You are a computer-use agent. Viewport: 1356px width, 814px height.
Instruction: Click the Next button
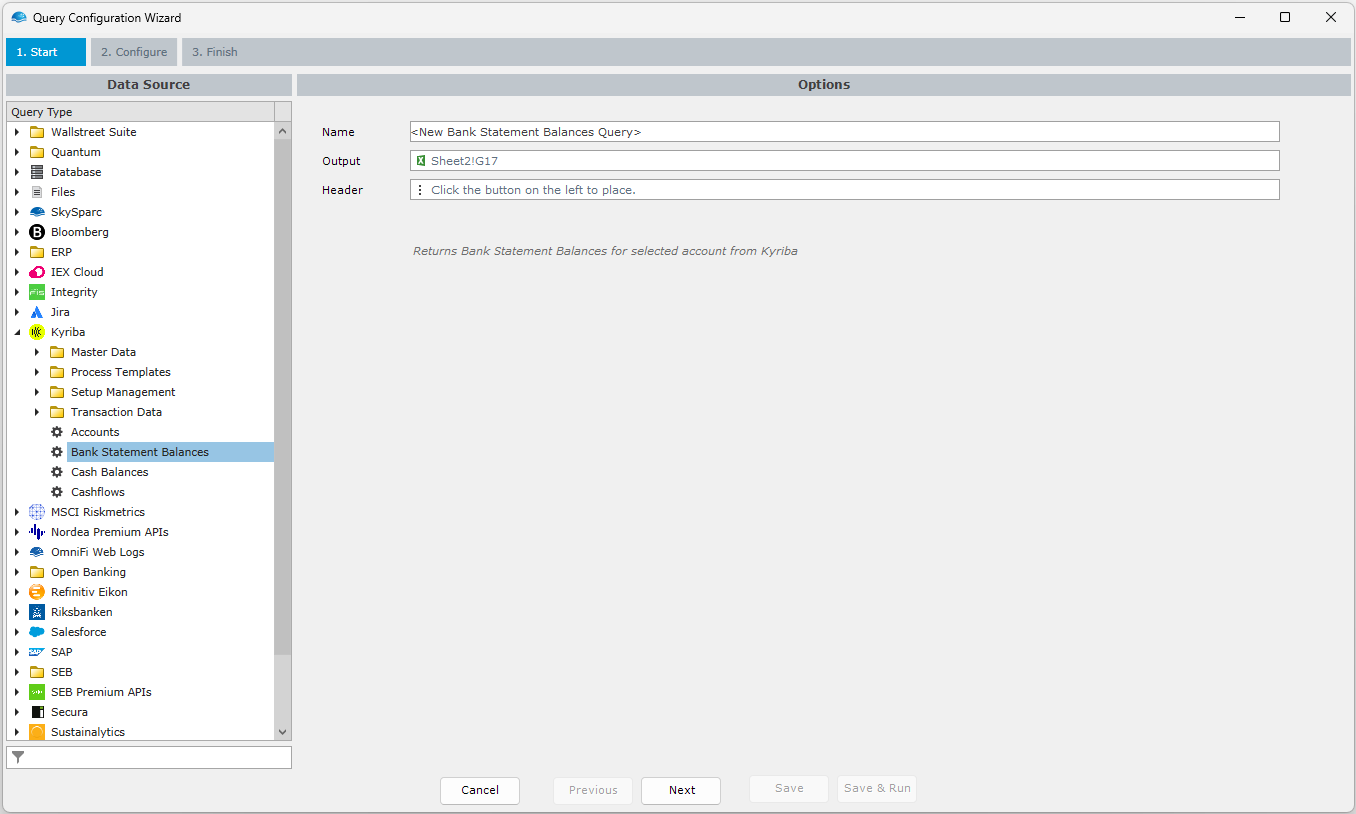click(682, 790)
